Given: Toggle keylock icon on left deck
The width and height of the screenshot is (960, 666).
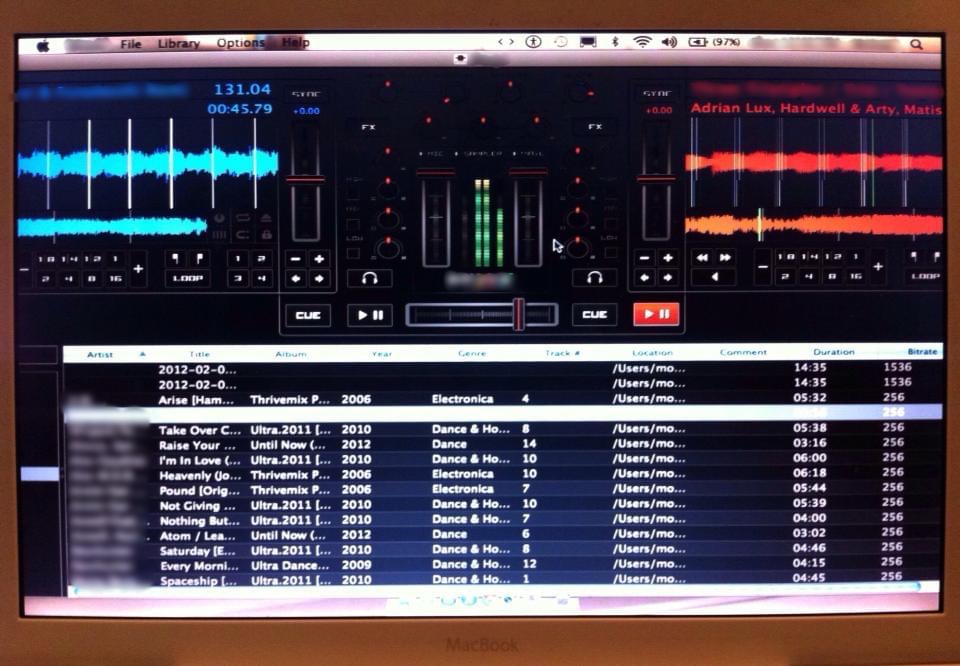Looking at the screenshot, I should pyautogui.click(x=266, y=234).
